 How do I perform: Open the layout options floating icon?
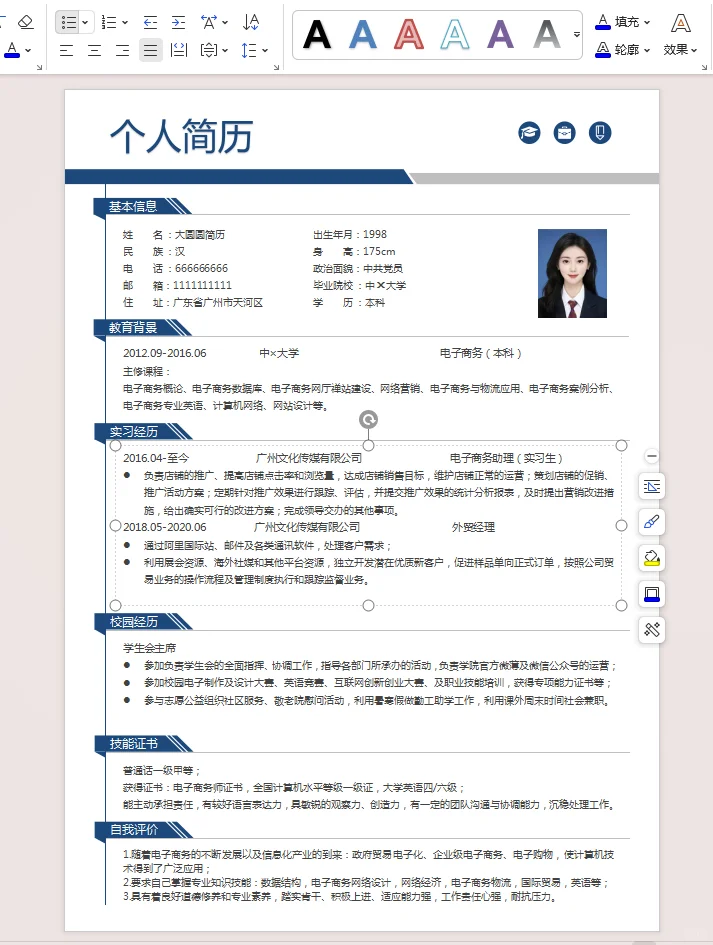point(652,486)
